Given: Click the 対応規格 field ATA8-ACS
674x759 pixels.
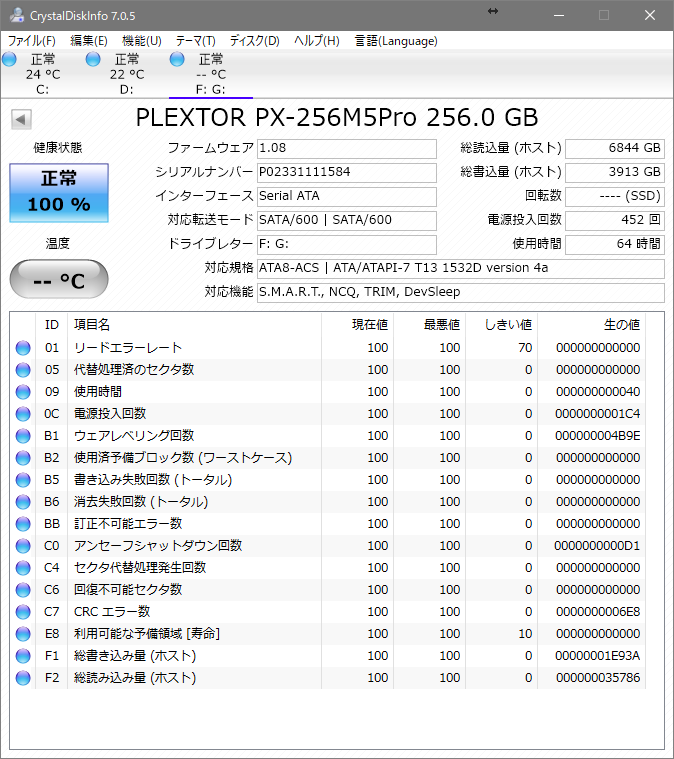Looking at the screenshot, I should pyautogui.click(x=460, y=268).
